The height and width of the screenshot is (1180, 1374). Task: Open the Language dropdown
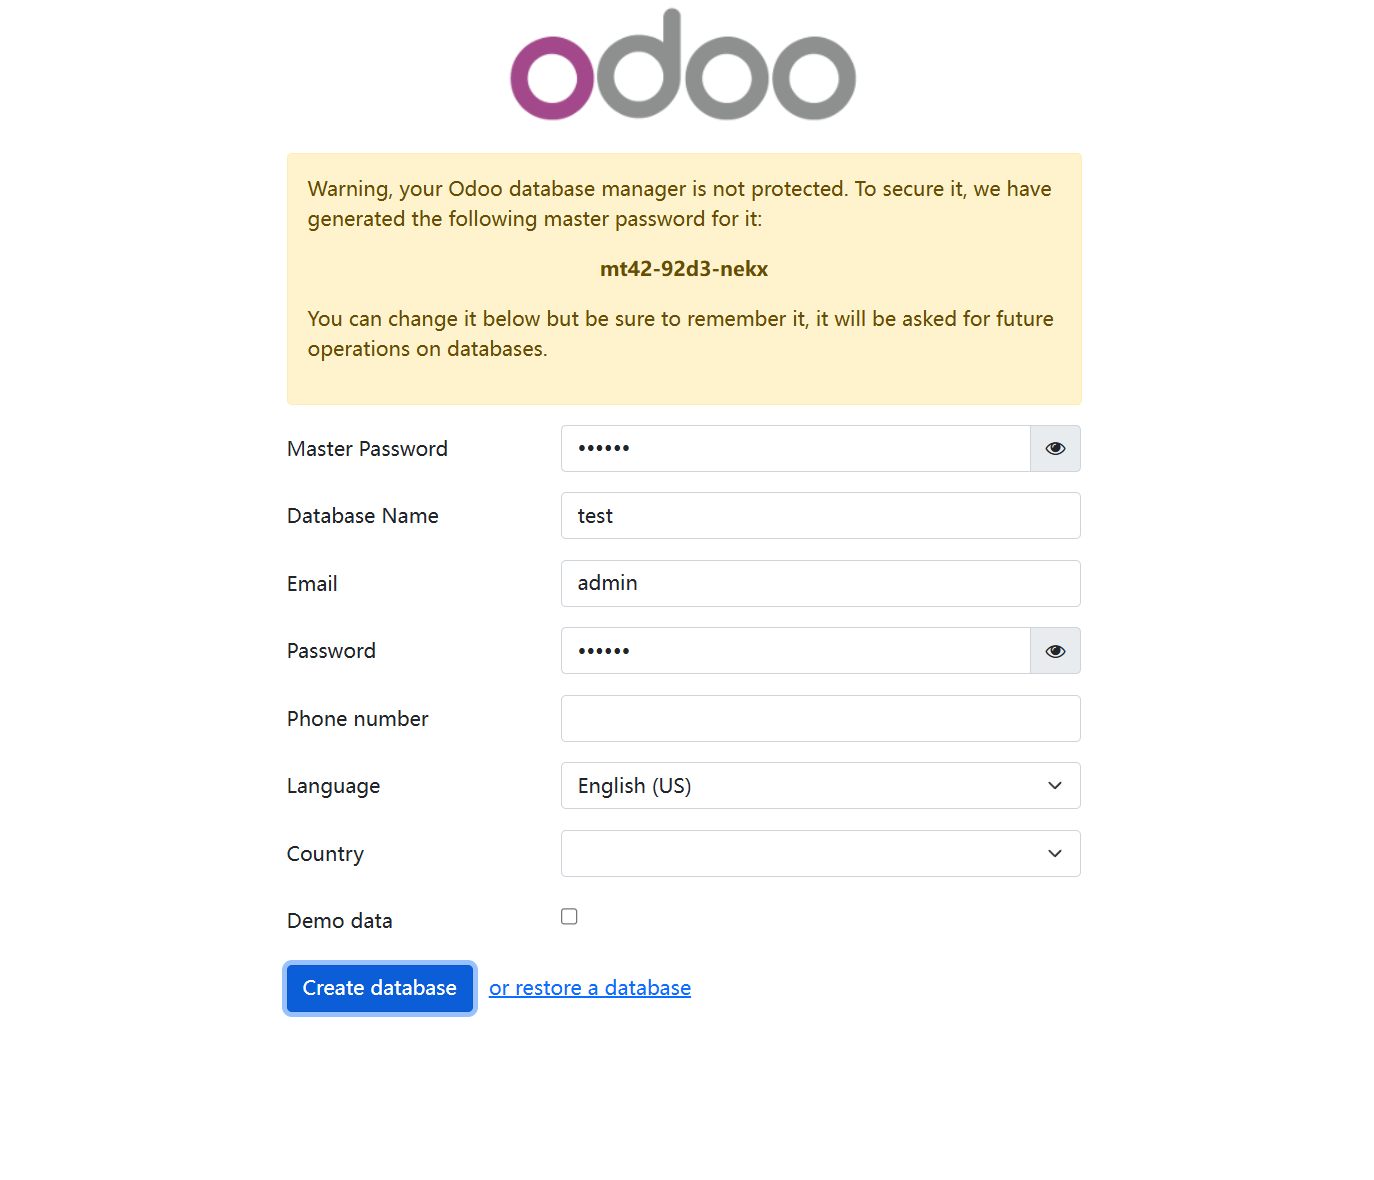pyautogui.click(x=820, y=785)
